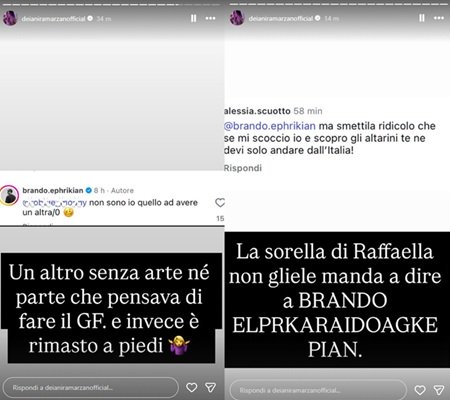Open brando.ephrikian username in comment

coord(53,190)
